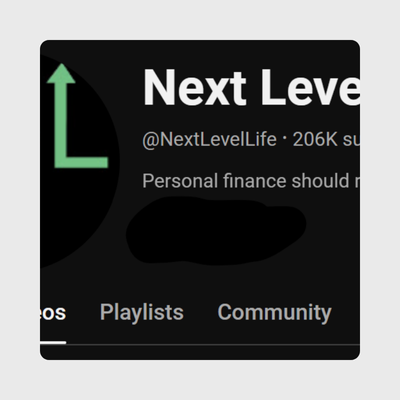Switch to the Community tab
The image size is (400, 400).
(274, 313)
